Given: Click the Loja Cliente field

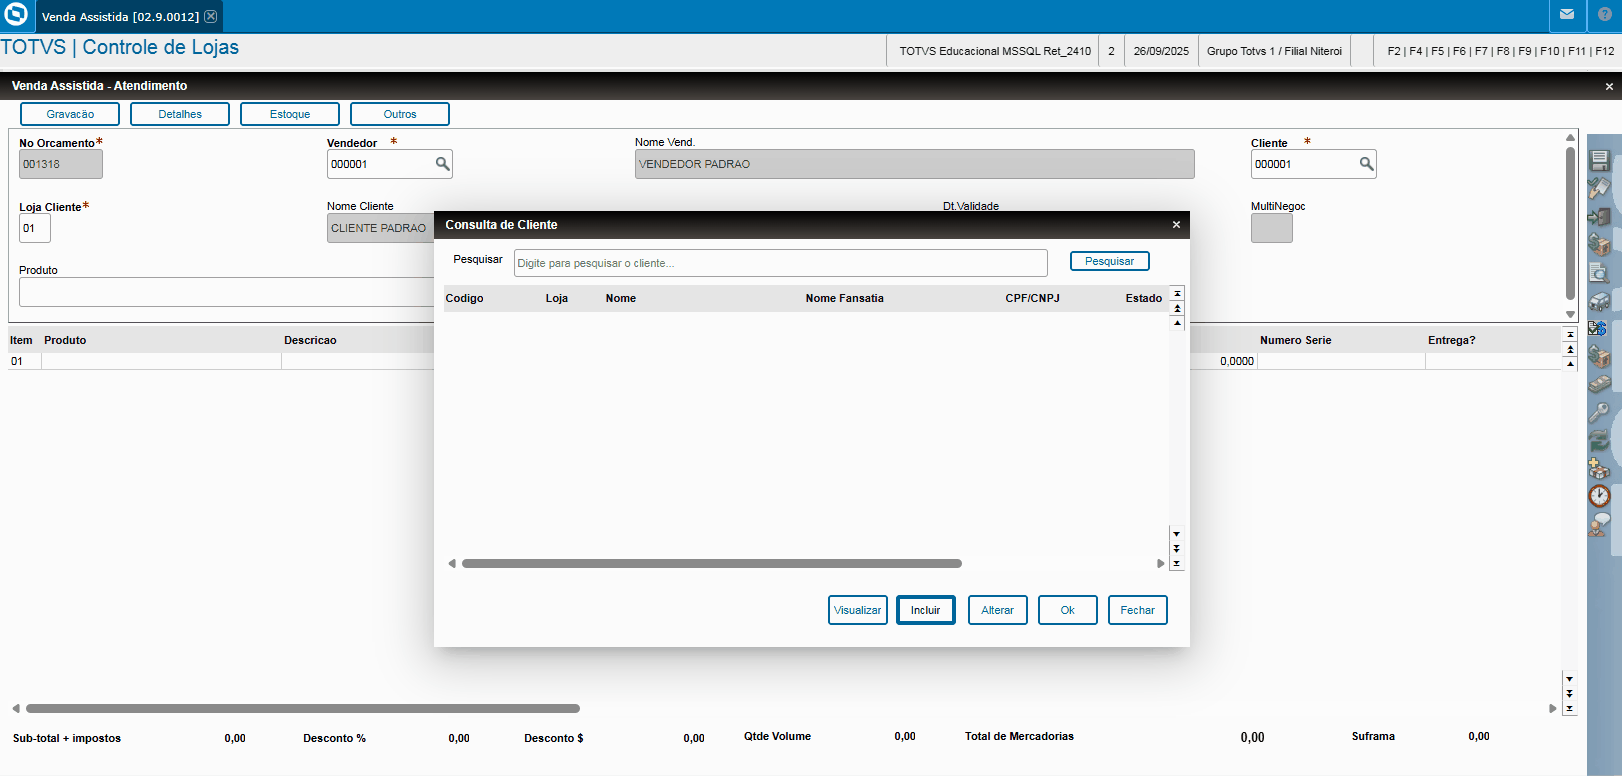Looking at the screenshot, I should [35, 228].
